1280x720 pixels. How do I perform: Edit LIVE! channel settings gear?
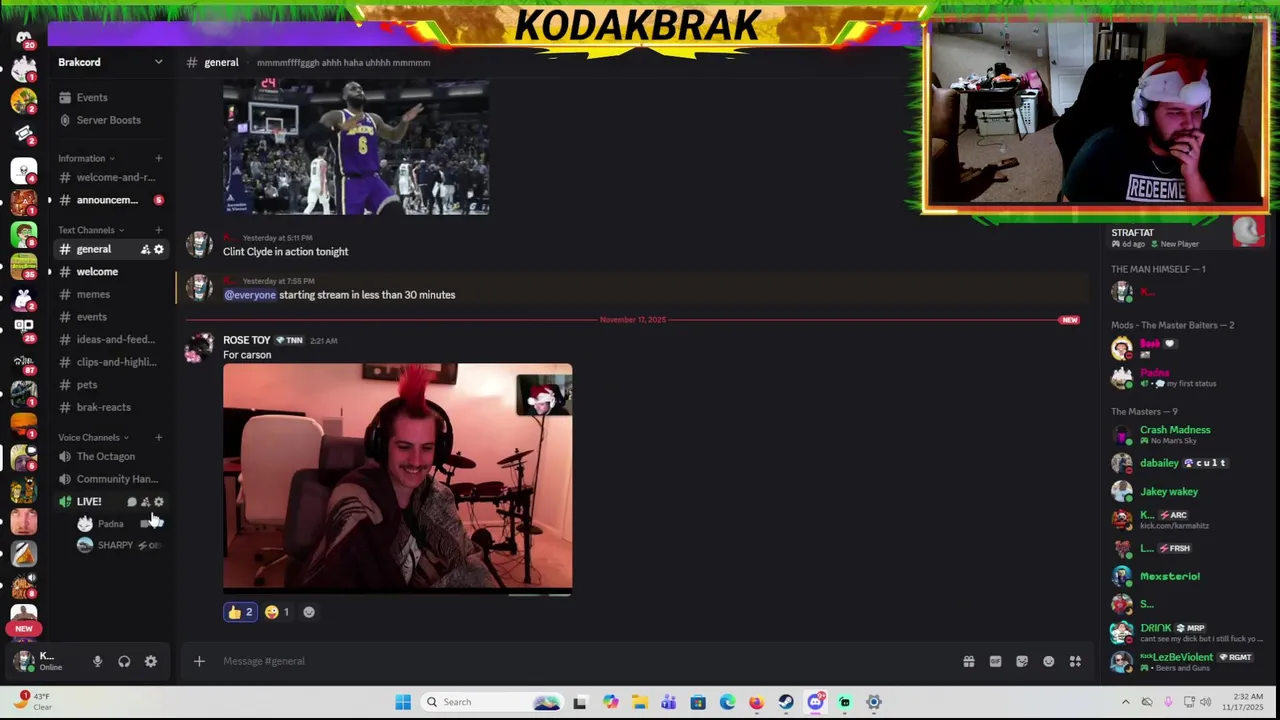pos(158,502)
